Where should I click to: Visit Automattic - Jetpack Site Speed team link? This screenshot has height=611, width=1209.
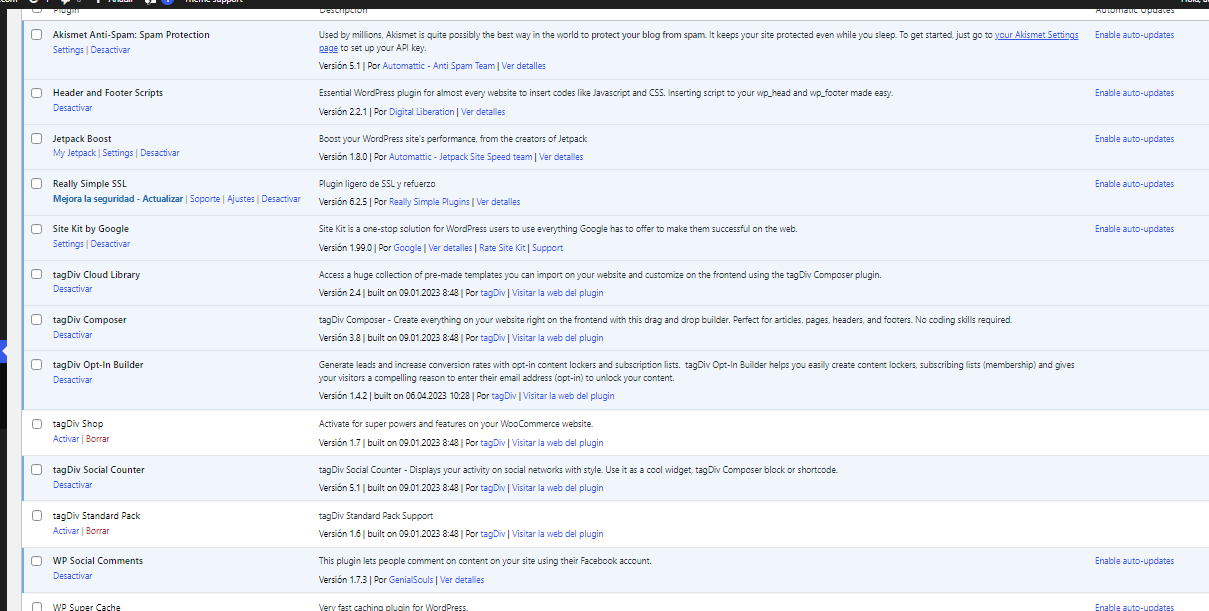461,157
